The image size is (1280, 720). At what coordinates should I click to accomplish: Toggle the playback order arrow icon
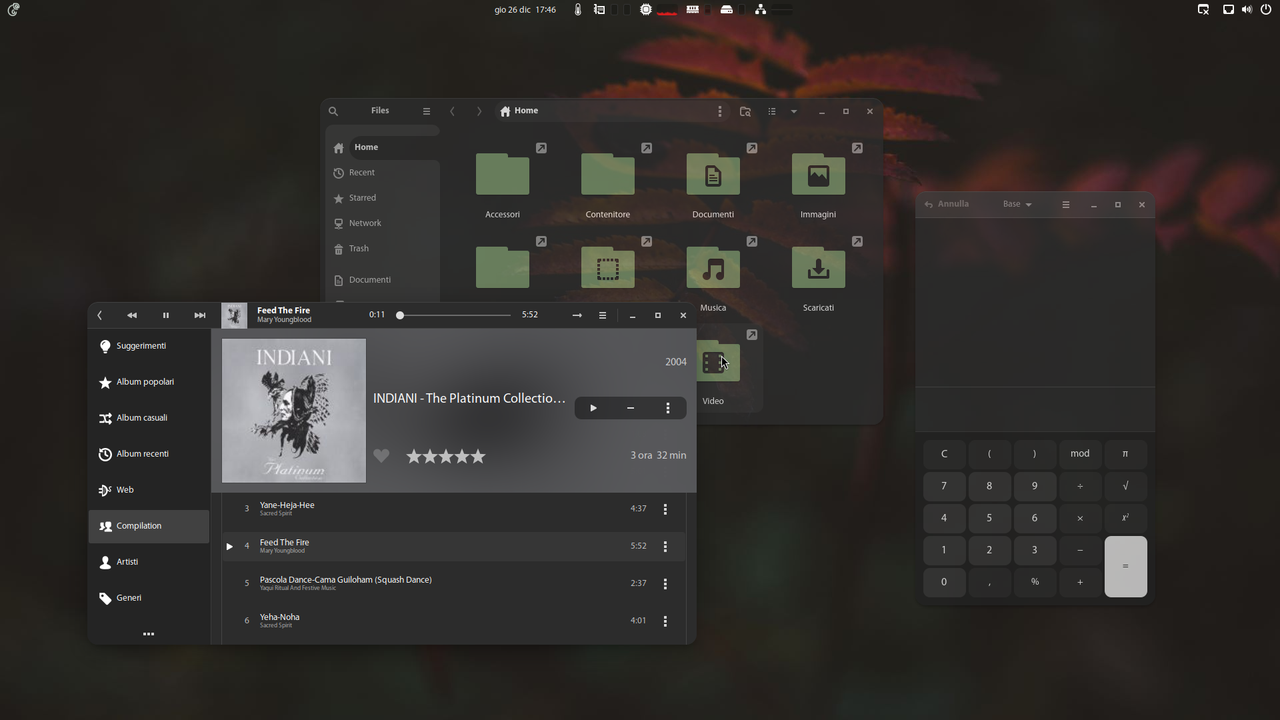577,315
